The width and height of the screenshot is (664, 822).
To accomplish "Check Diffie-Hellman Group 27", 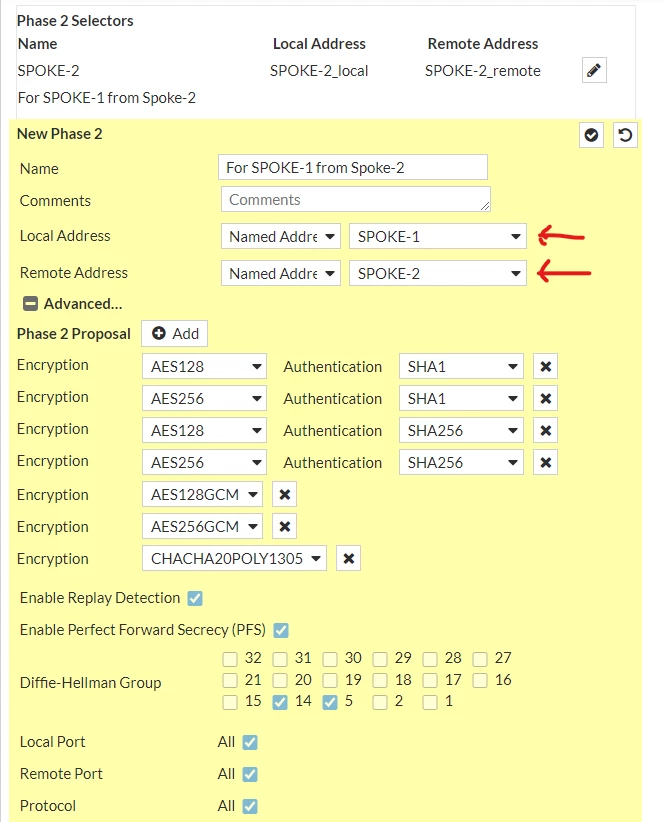I will click(x=480, y=658).
